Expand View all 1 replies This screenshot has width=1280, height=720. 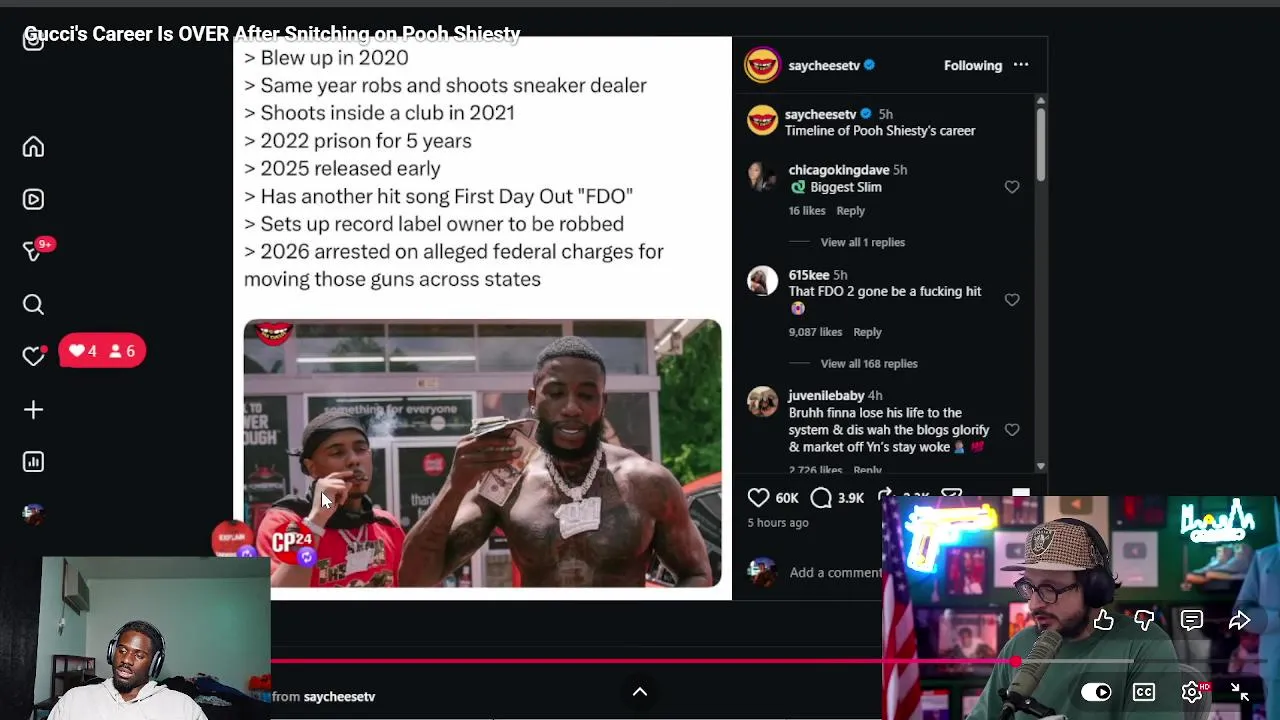point(862,242)
